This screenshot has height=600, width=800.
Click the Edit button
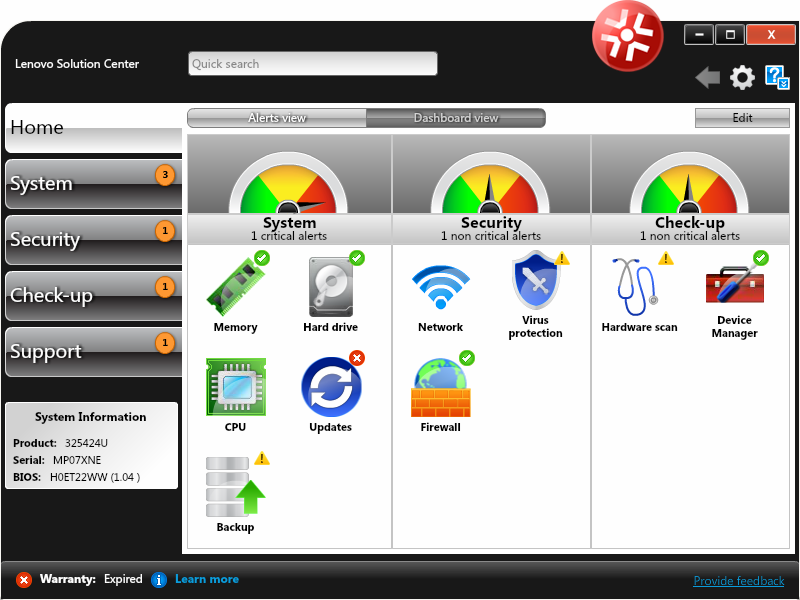click(x=742, y=118)
